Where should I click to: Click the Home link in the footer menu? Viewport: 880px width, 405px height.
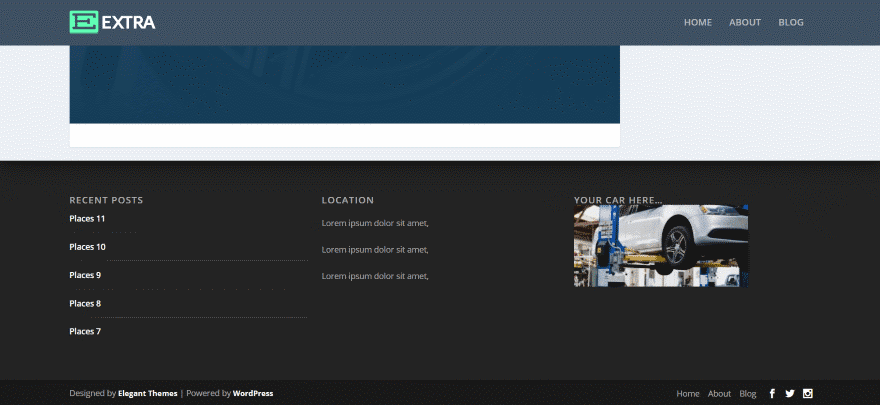[688, 394]
